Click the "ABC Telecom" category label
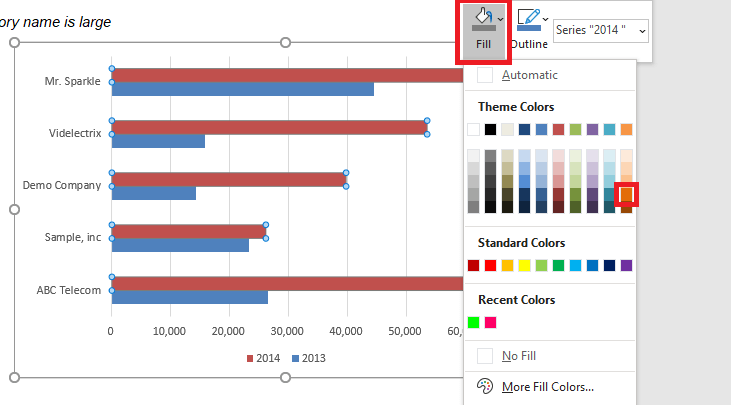The width and height of the screenshot is (731, 405). 69,290
